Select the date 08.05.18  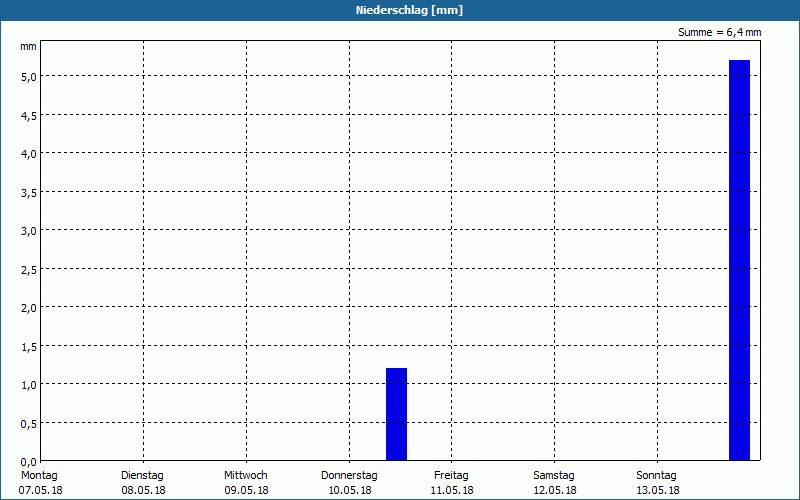click(143, 491)
